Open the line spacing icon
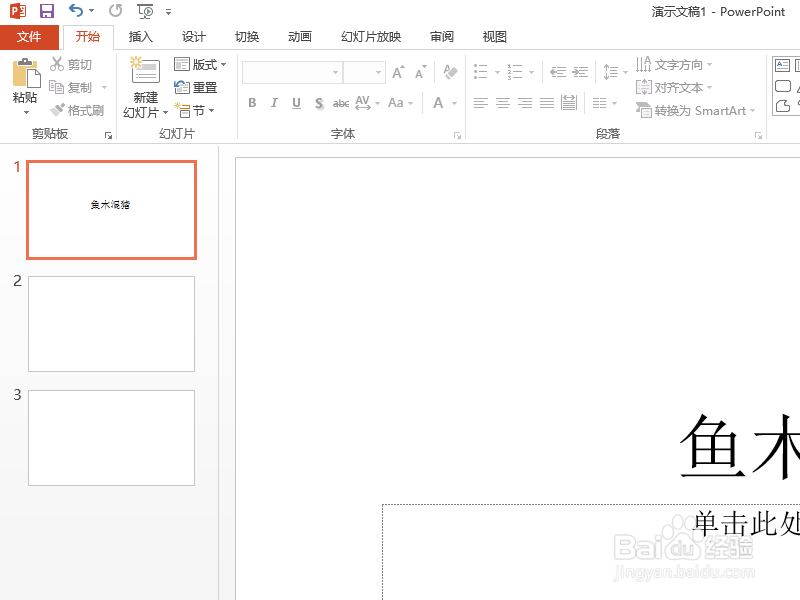 (611, 72)
